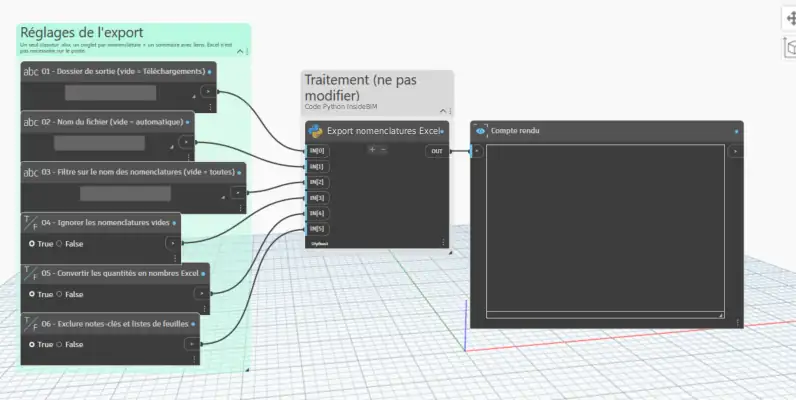Image resolution: width=796 pixels, height=400 pixels.
Task: Click the T/F icon of node 05 Convertir les quantités
Action: (31, 274)
